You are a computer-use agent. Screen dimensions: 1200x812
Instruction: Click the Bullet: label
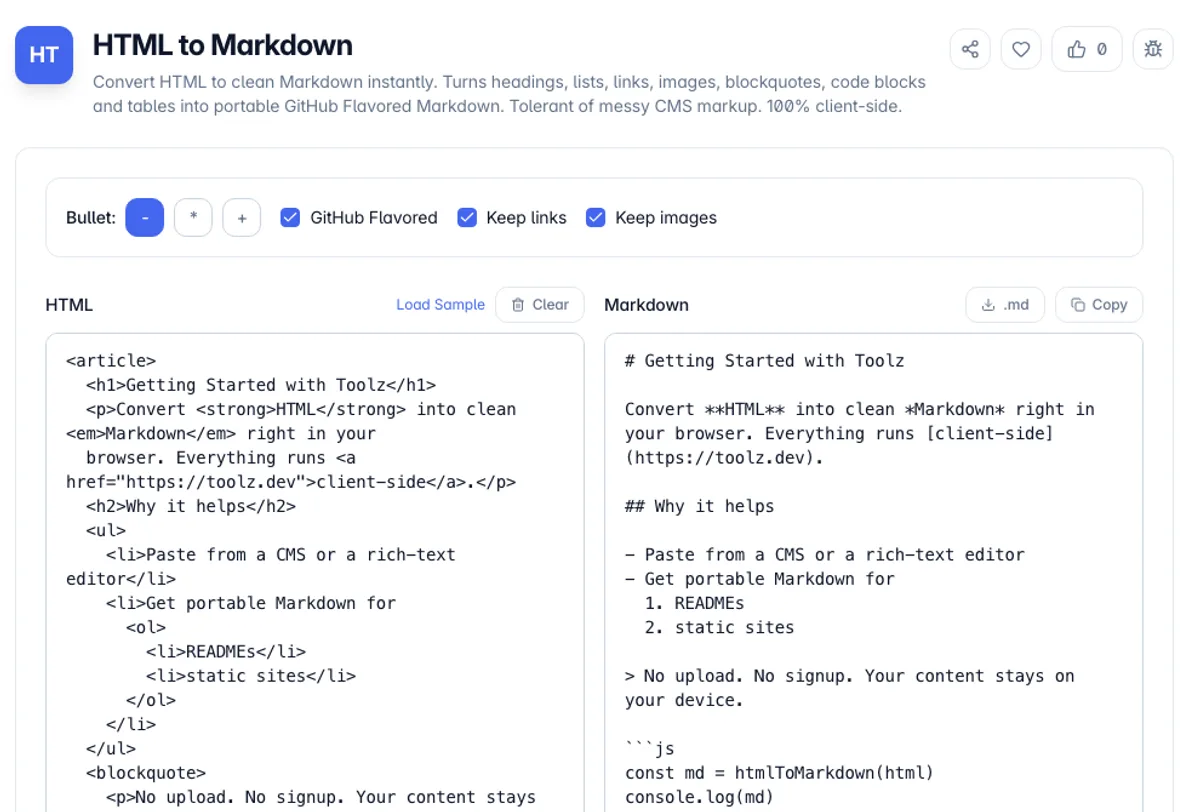[x=91, y=217]
